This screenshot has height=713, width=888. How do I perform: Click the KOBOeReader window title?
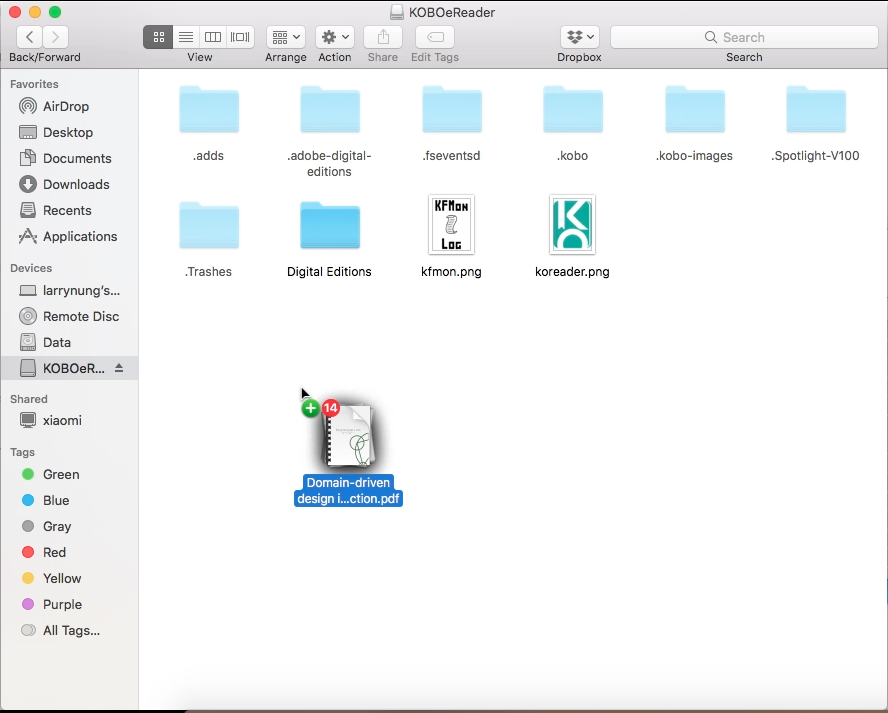(x=452, y=12)
